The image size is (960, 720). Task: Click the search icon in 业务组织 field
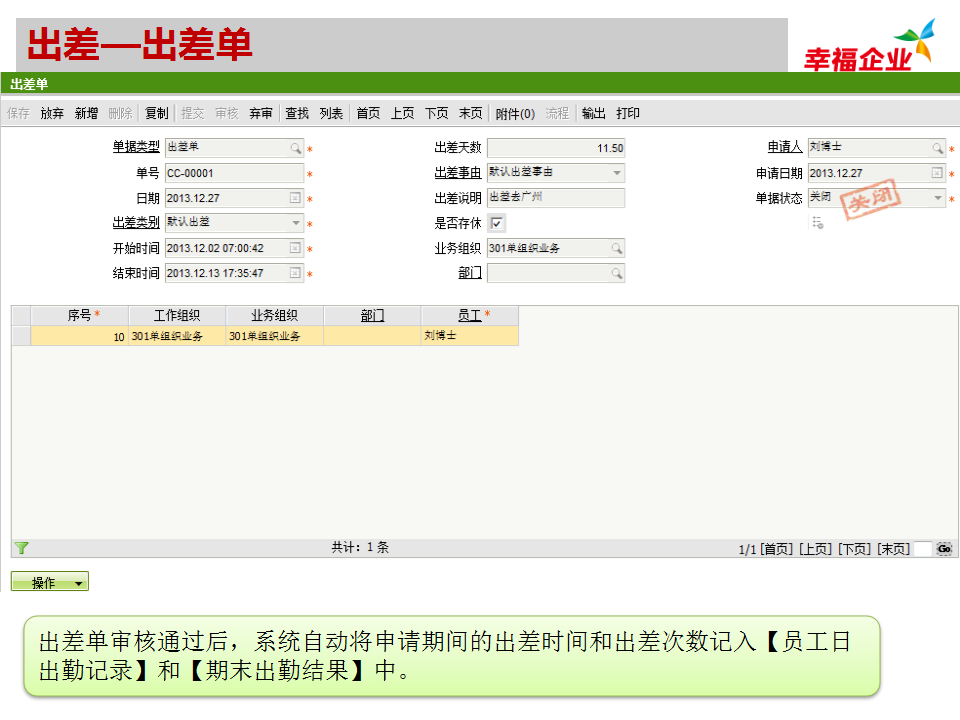click(617, 248)
